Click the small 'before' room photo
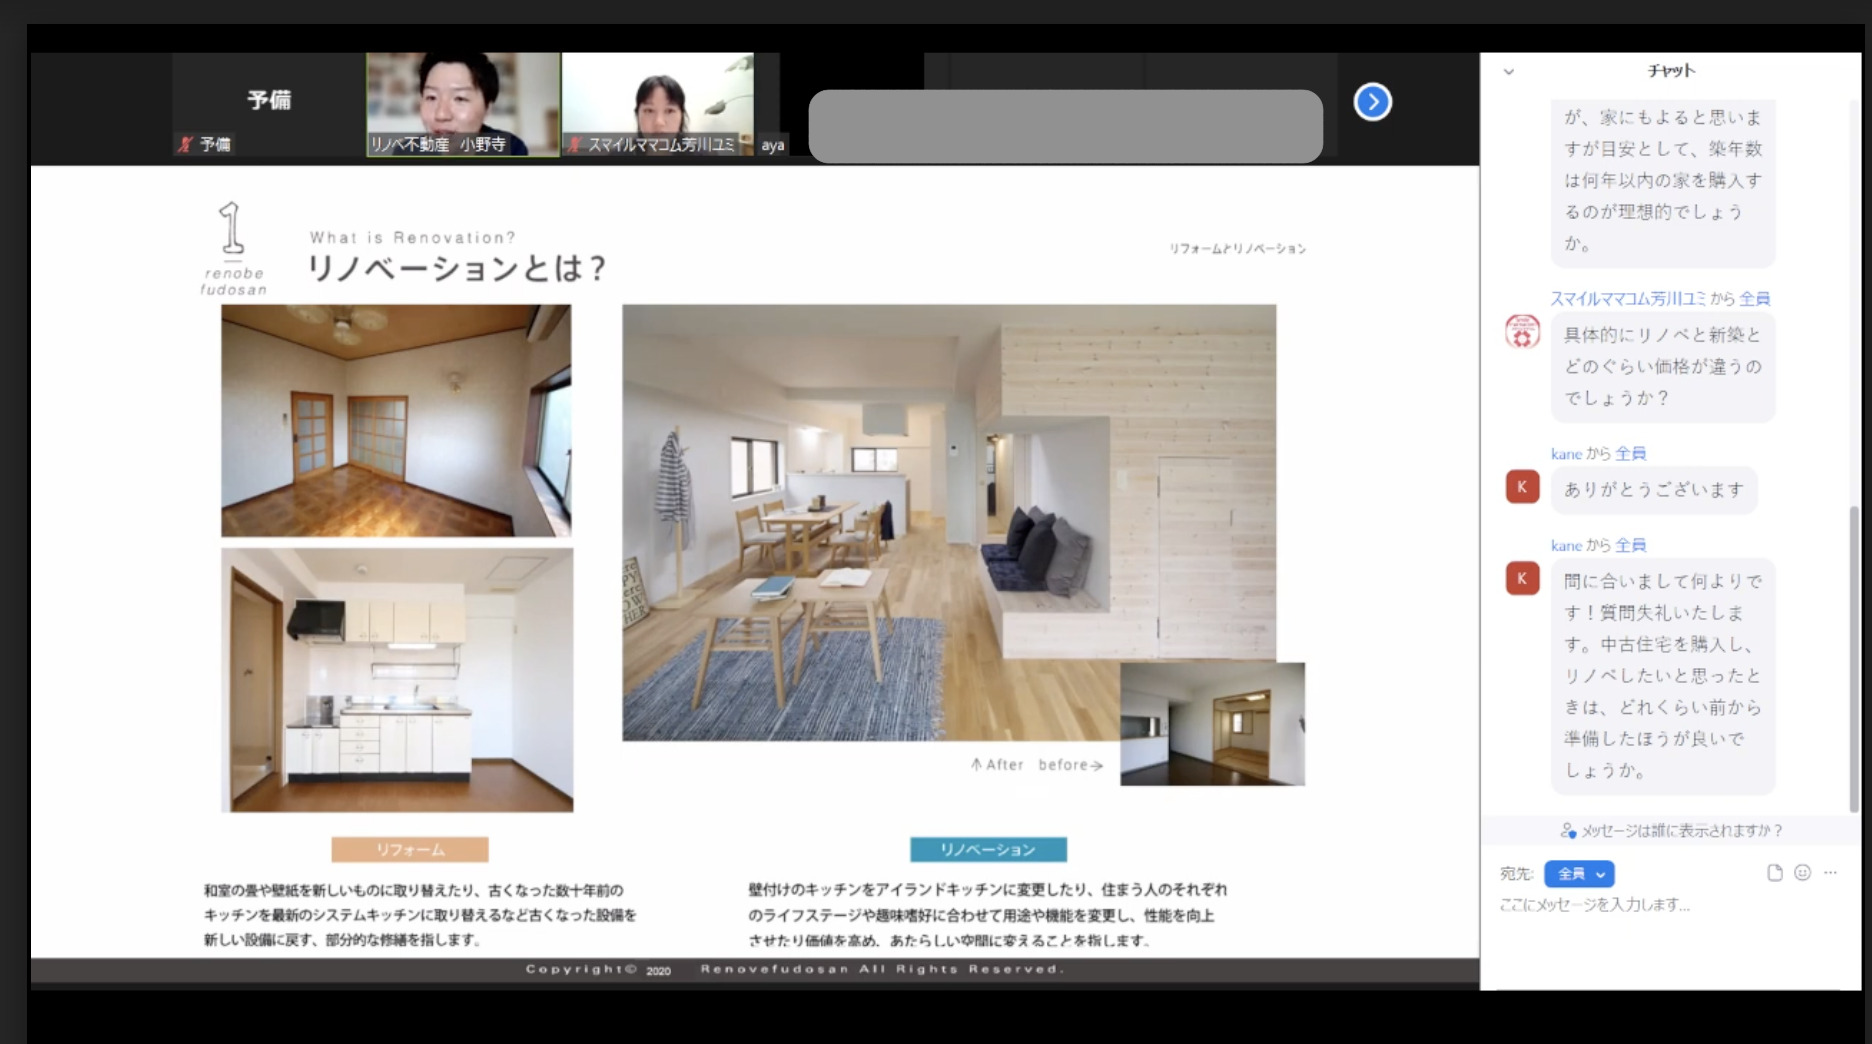This screenshot has width=1872, height=1044. point(1212,724)
